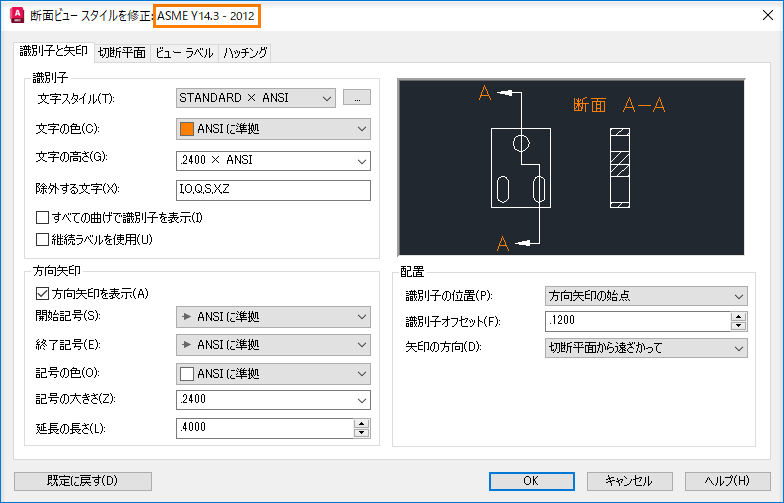The image size is (784, 503).
Task: Uncheck 方向矢印を表示 checkbox
Action: (x=42, y=294)
